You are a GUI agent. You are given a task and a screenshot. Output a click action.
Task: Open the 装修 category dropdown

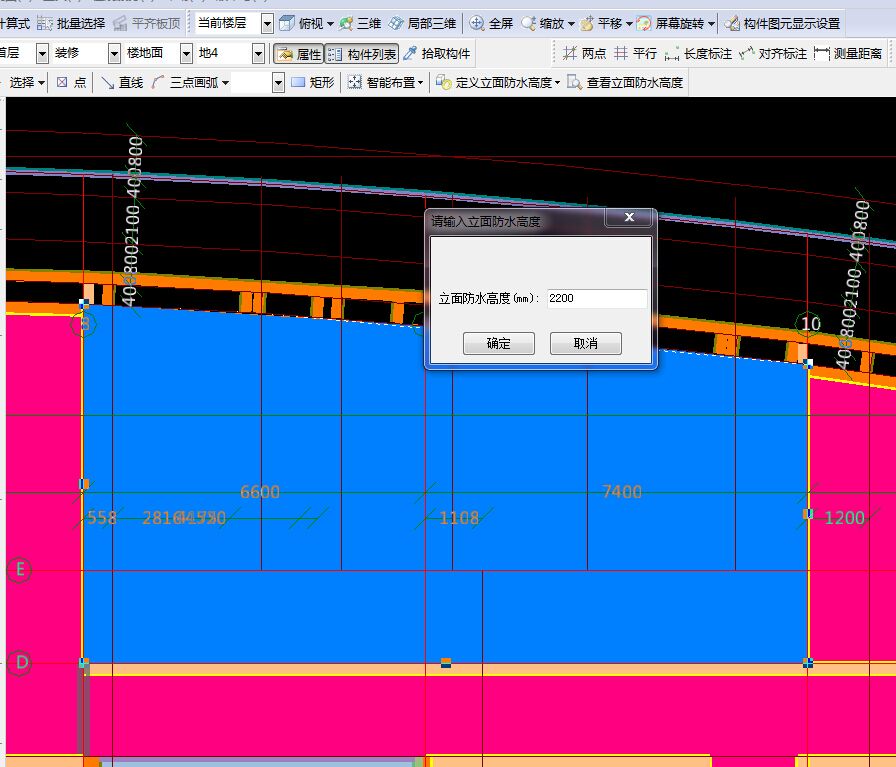click(114, 54)
